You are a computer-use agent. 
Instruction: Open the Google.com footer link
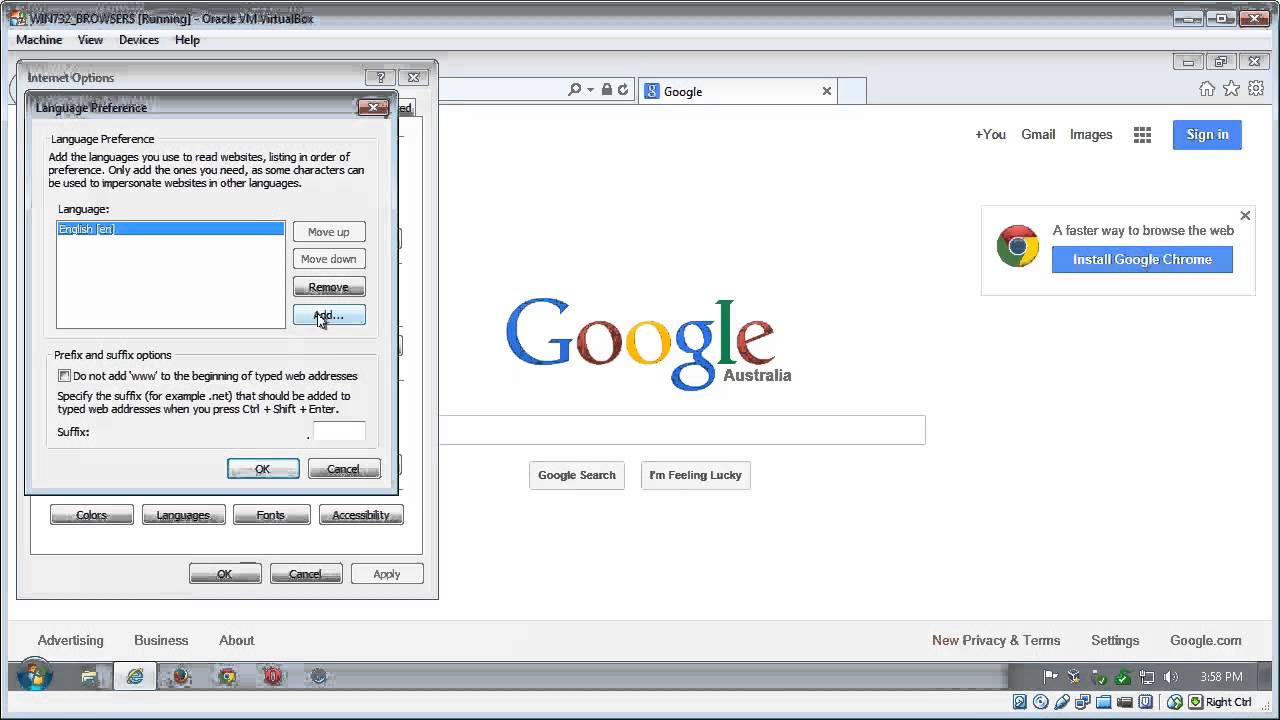(x=1206, y=640)
